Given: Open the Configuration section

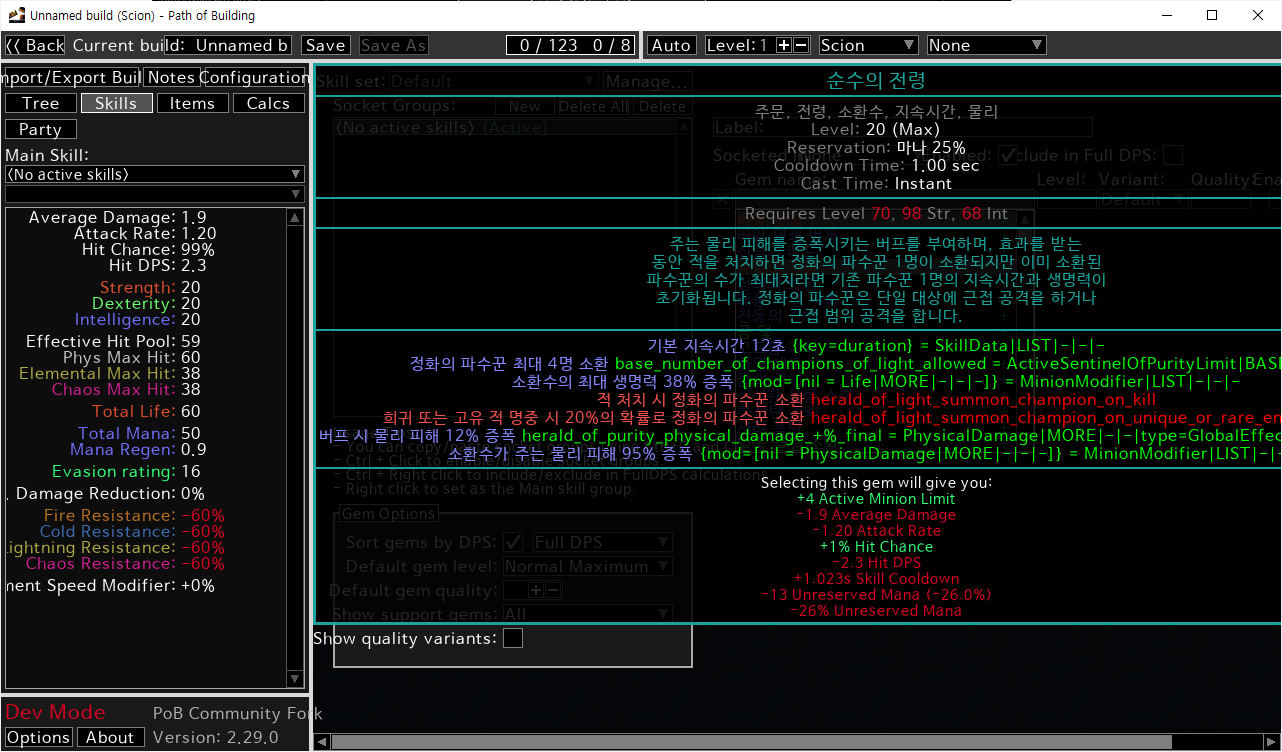Looking at the screenshot, I should (x=255, y=77).
